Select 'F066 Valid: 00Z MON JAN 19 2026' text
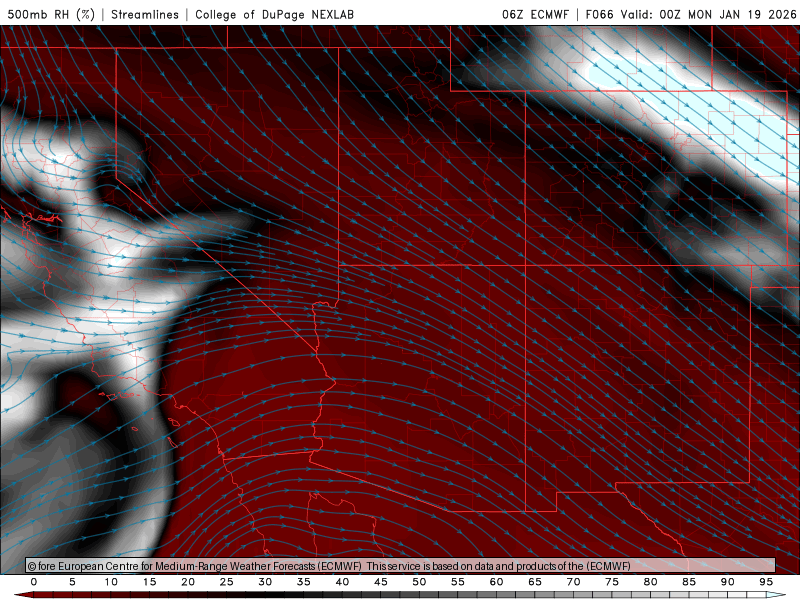 [x=691, y=14]
